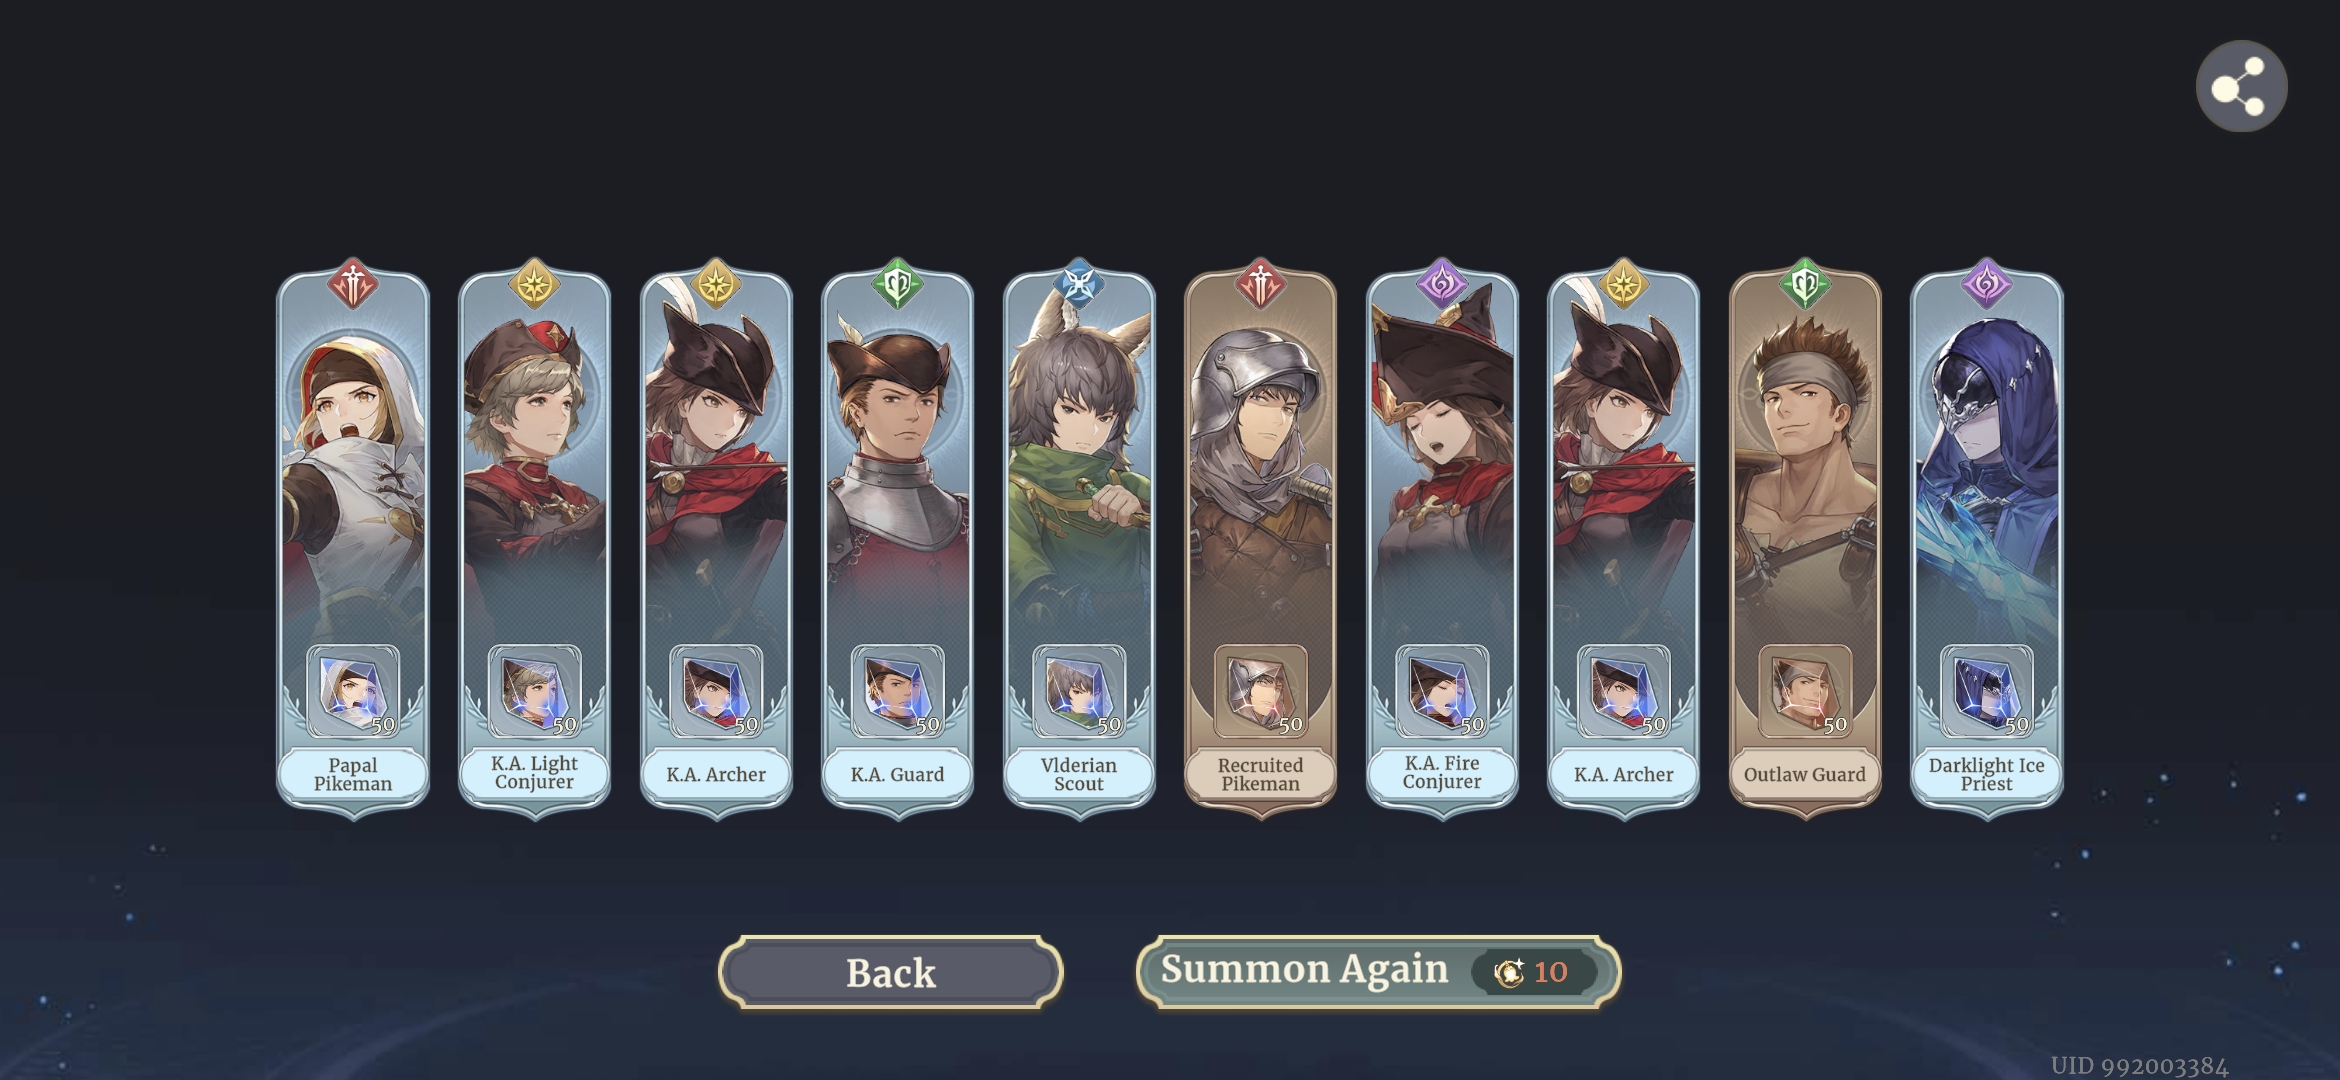This screenshot has width=2340, height=1080.
Task: Click the purple emblem on K.A. Fire Conjurer
Action: [1442, 285]
